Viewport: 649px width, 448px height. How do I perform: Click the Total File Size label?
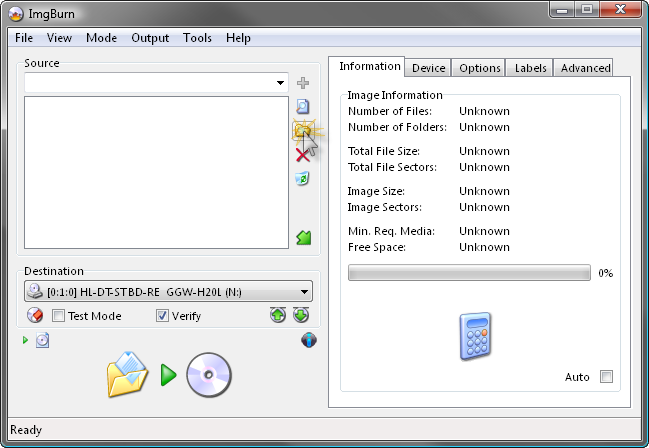pos(384,151)
